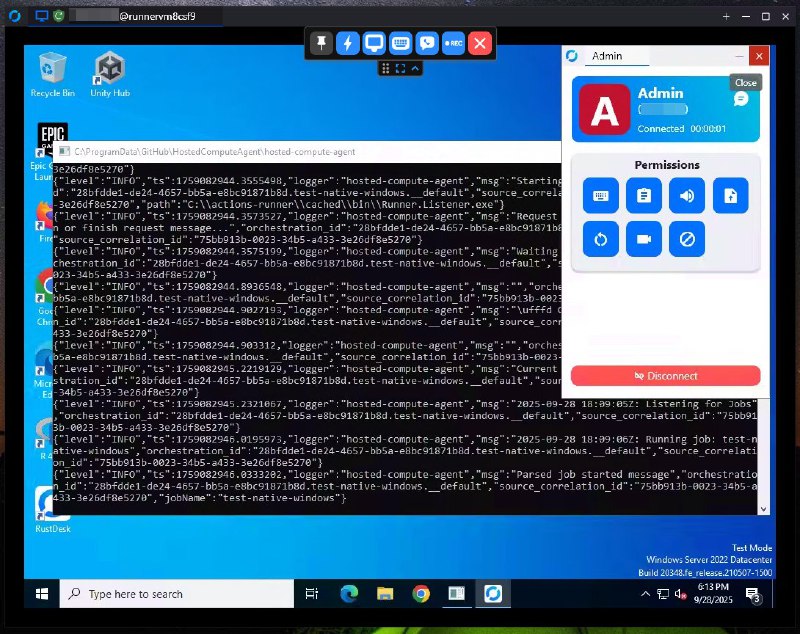Open the actions menu via lightning icon
This screenshot has width=800, height=634.
click(x=348, y=42)
